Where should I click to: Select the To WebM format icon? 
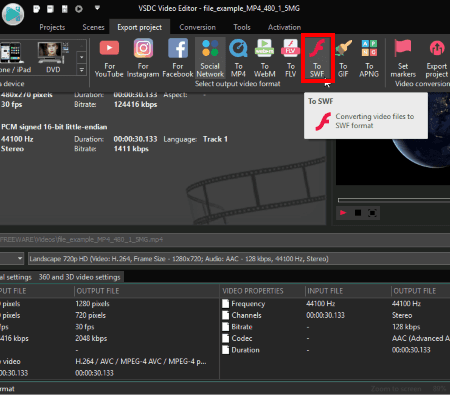[265, 58]
